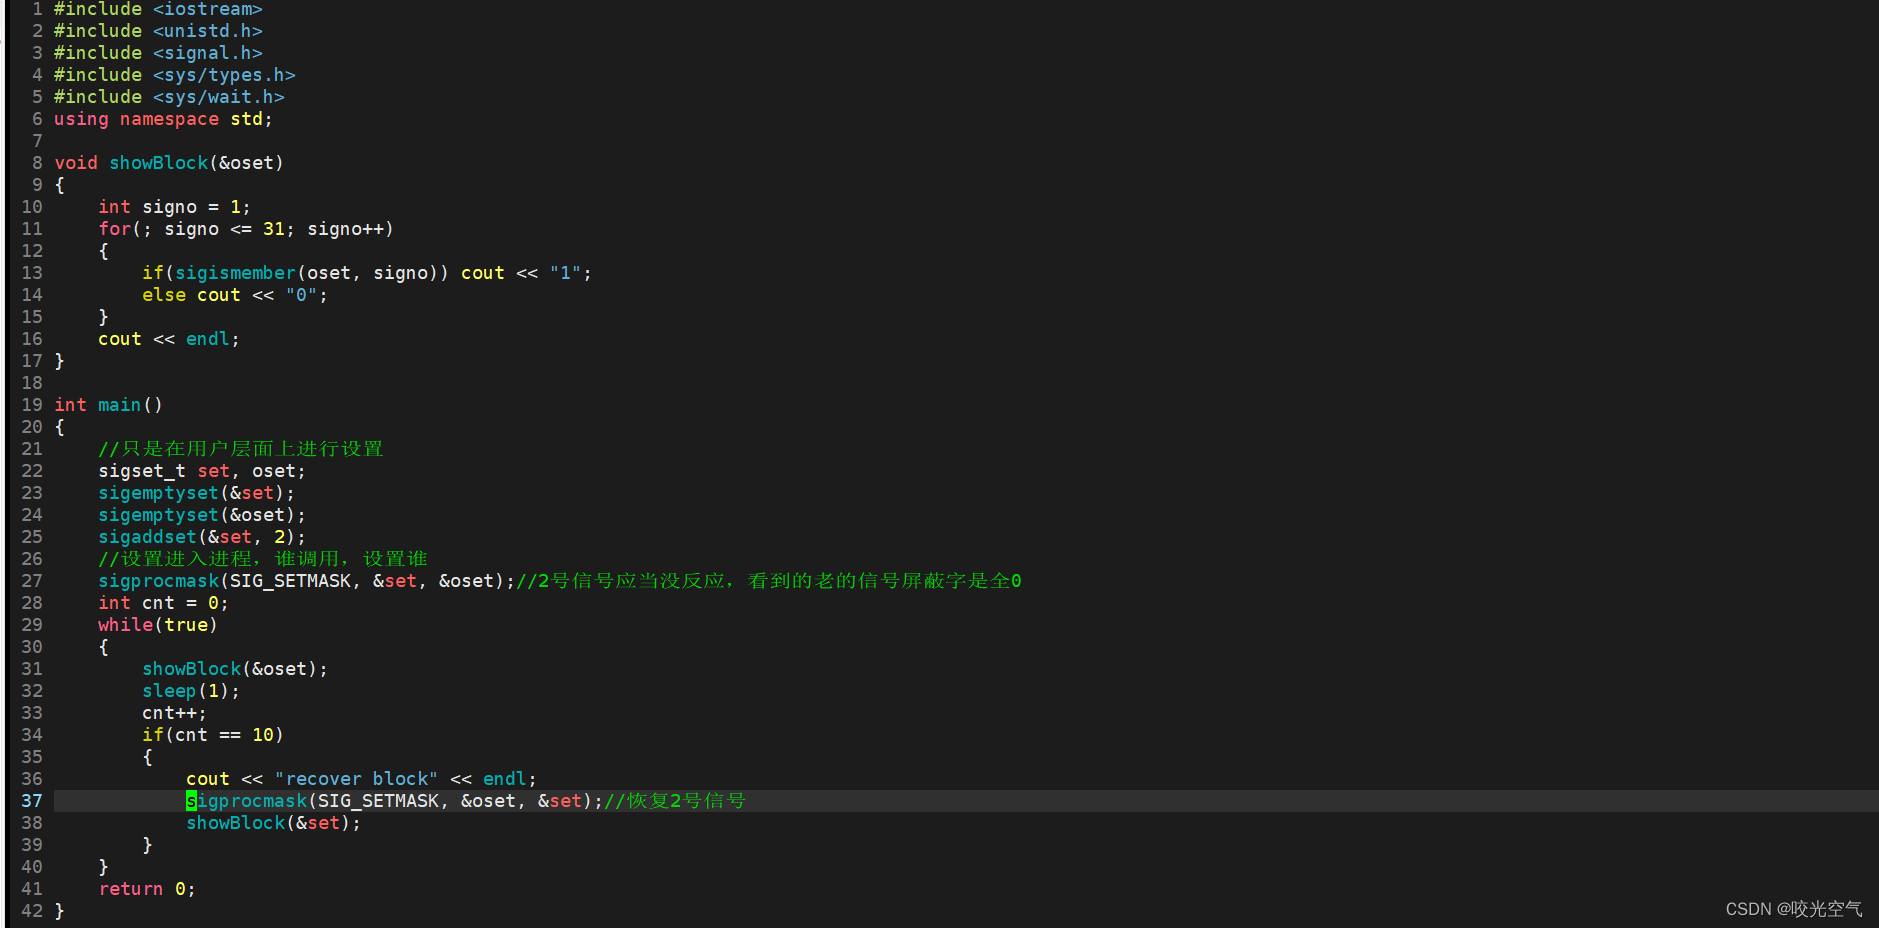Image resolution: width=1879 pixels, height=928 pixels.
Task: Click the 'if(sigismember(oset, signo))' line
Action: (367, 273)
